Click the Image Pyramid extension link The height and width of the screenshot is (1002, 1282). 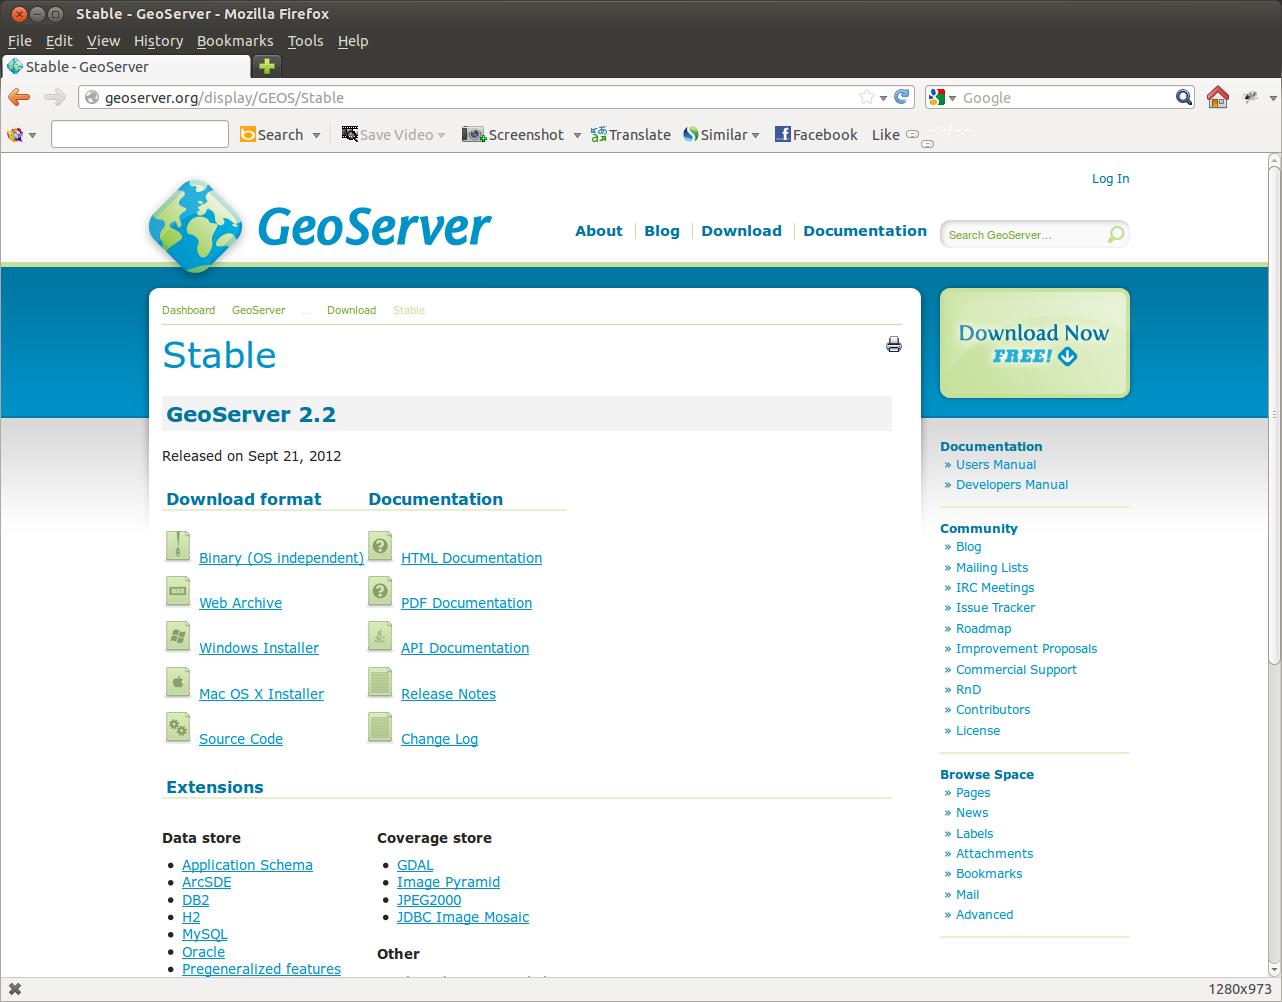coord(448,882)
